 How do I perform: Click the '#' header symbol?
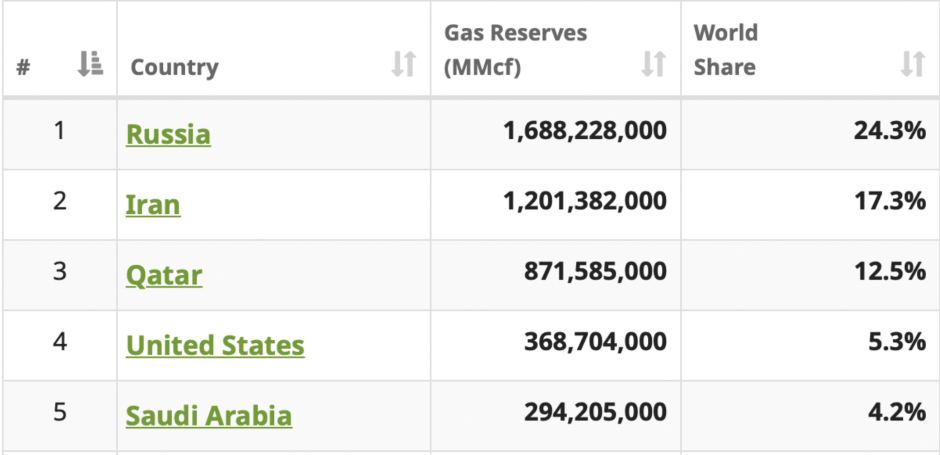click(23, 68)
